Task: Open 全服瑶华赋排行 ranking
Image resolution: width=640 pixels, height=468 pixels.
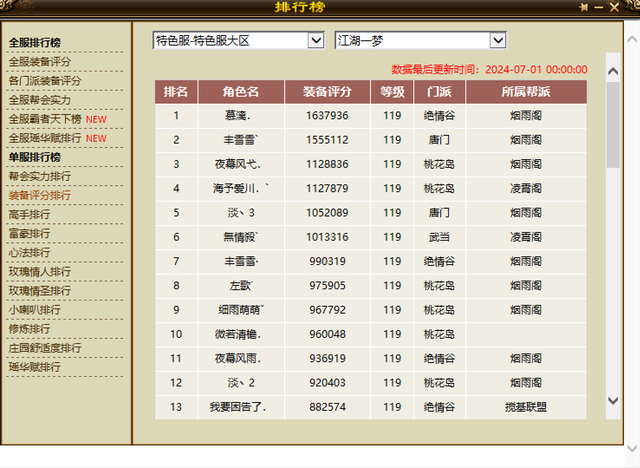Action: pos(45,138)
